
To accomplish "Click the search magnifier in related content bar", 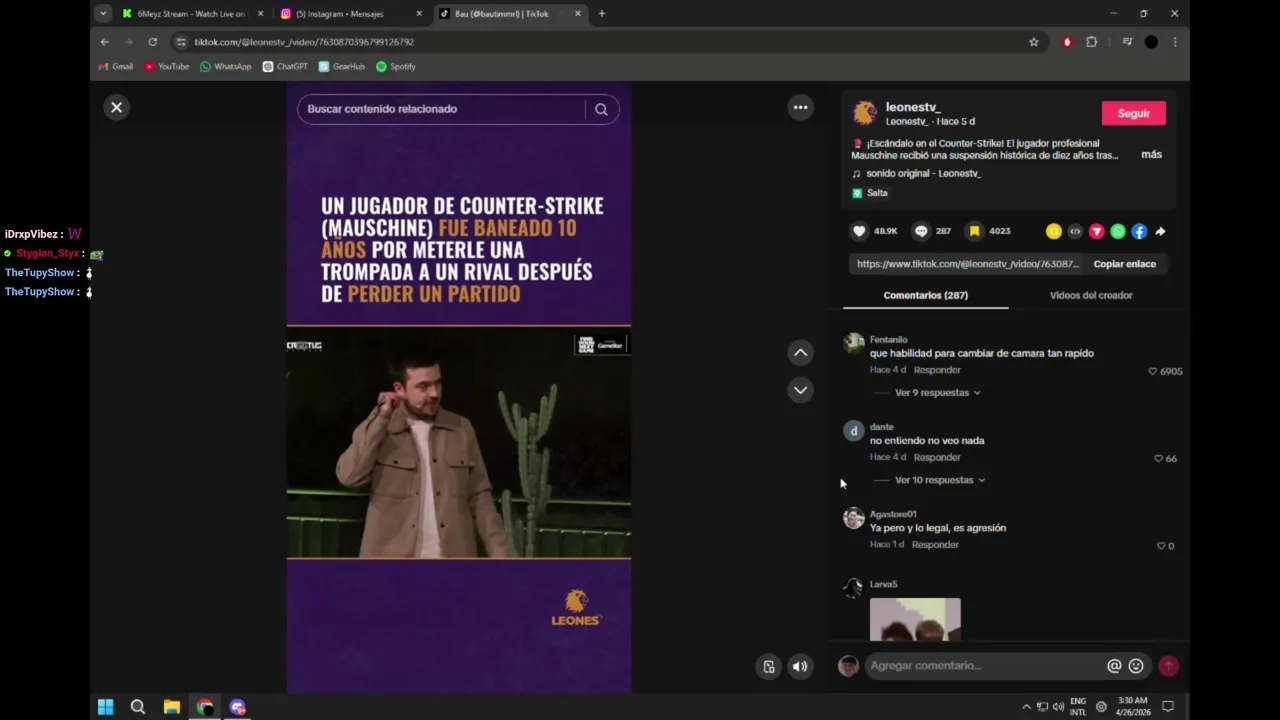I will coord(601,109).
